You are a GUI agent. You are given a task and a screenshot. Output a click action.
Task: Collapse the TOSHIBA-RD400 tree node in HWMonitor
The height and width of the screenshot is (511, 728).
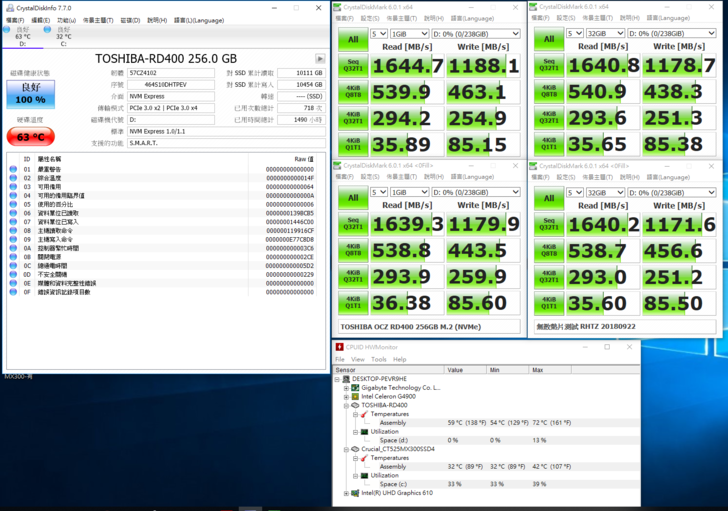345,405
